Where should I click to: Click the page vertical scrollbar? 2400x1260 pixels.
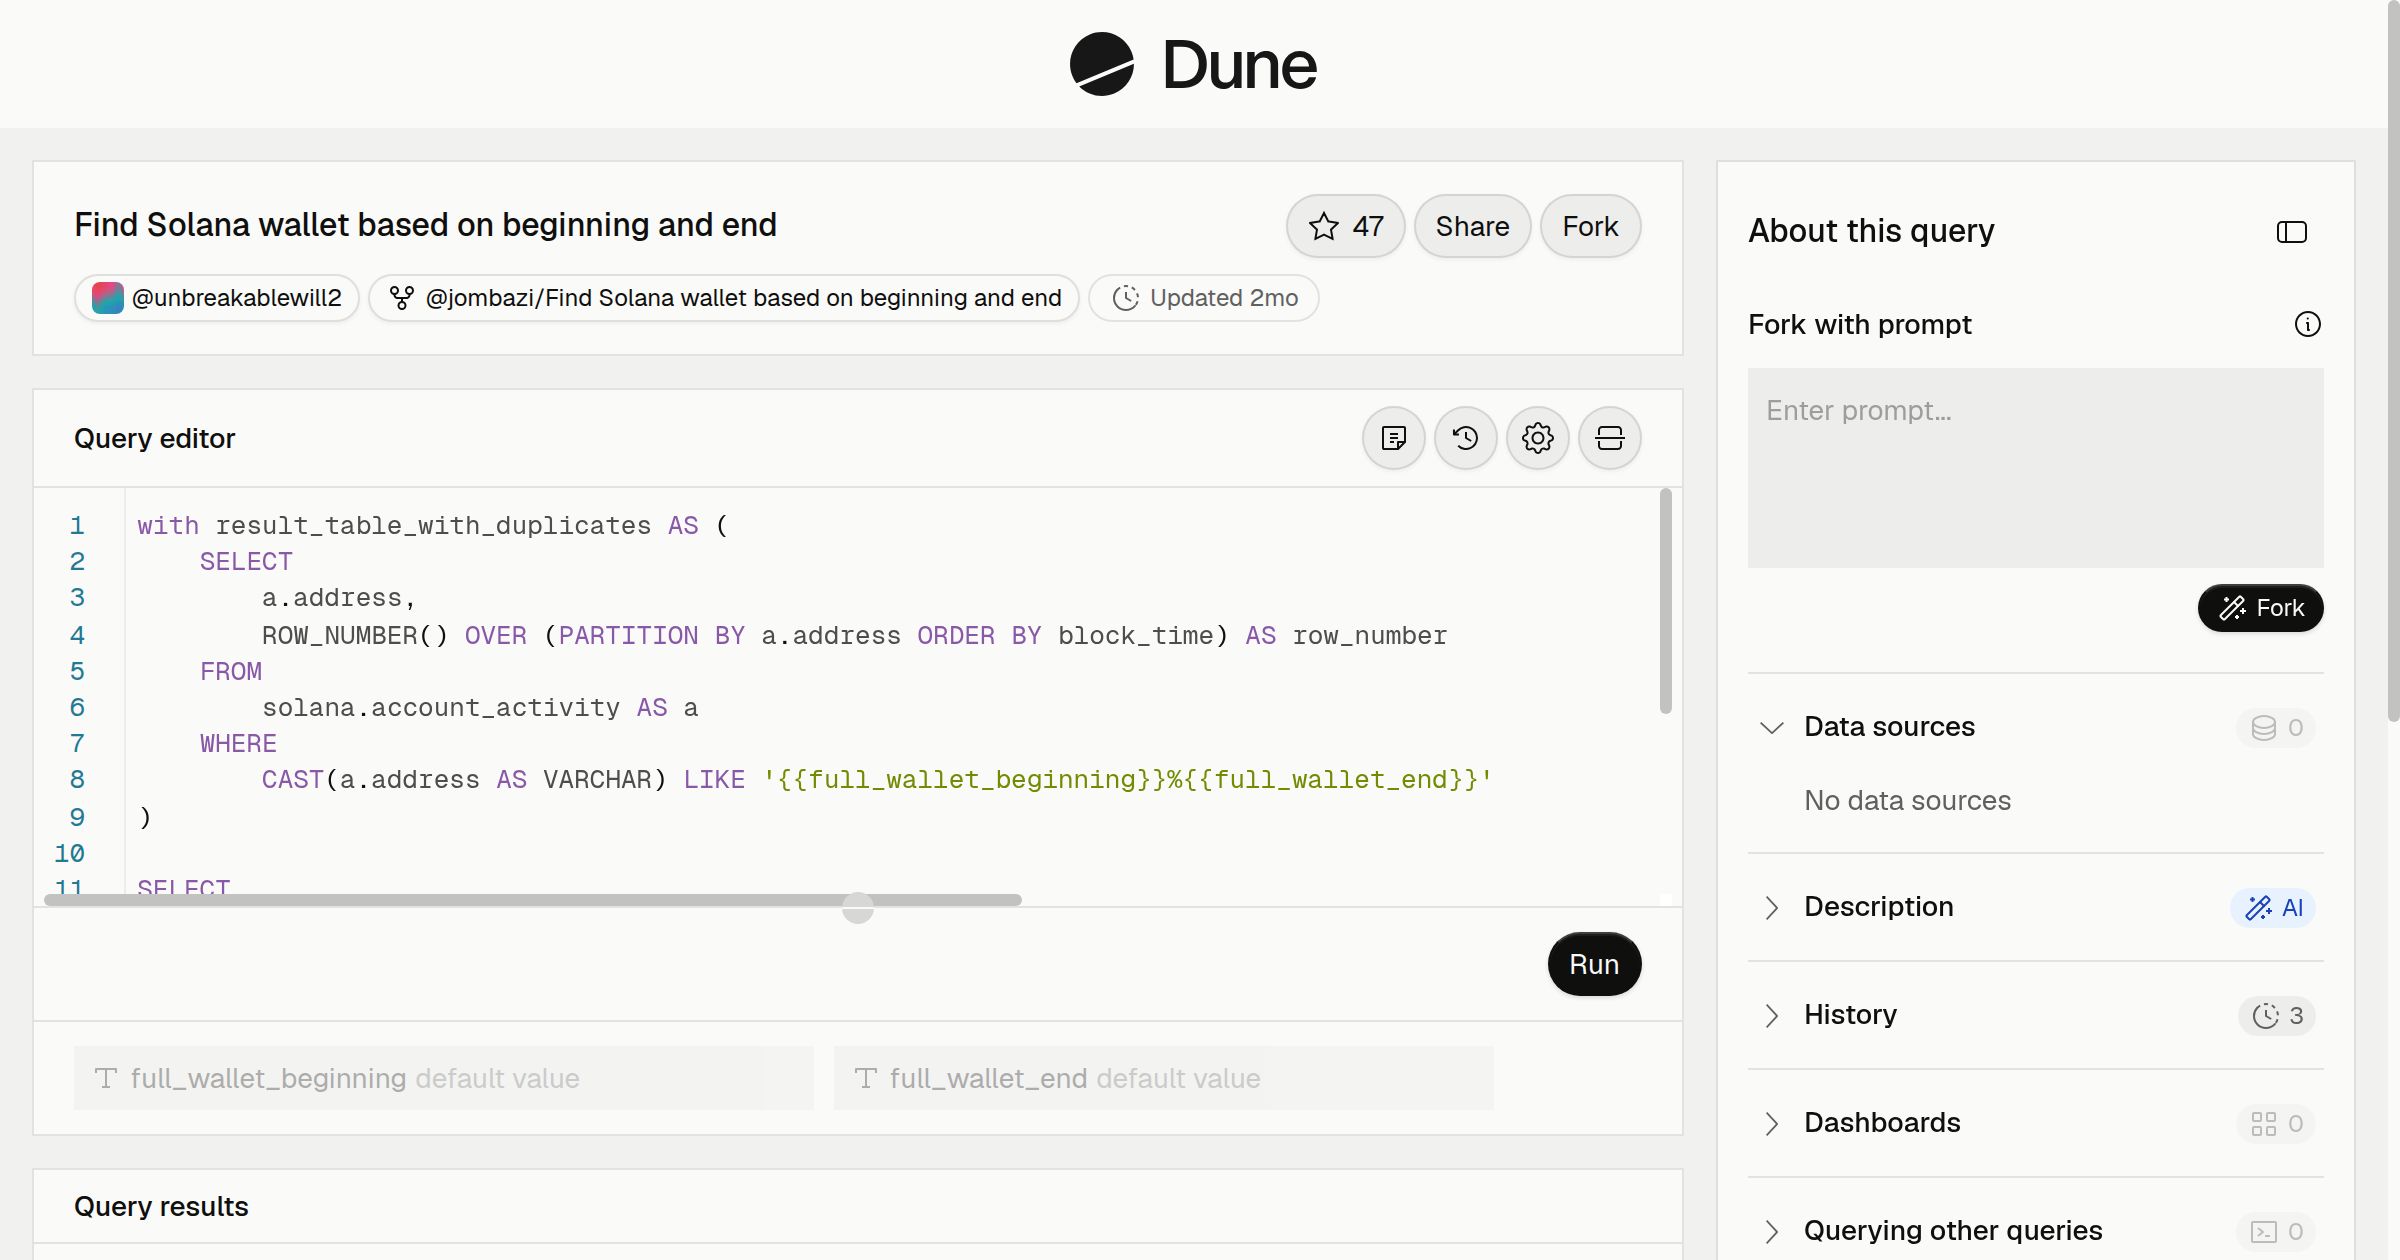[x=2393, y=360]
